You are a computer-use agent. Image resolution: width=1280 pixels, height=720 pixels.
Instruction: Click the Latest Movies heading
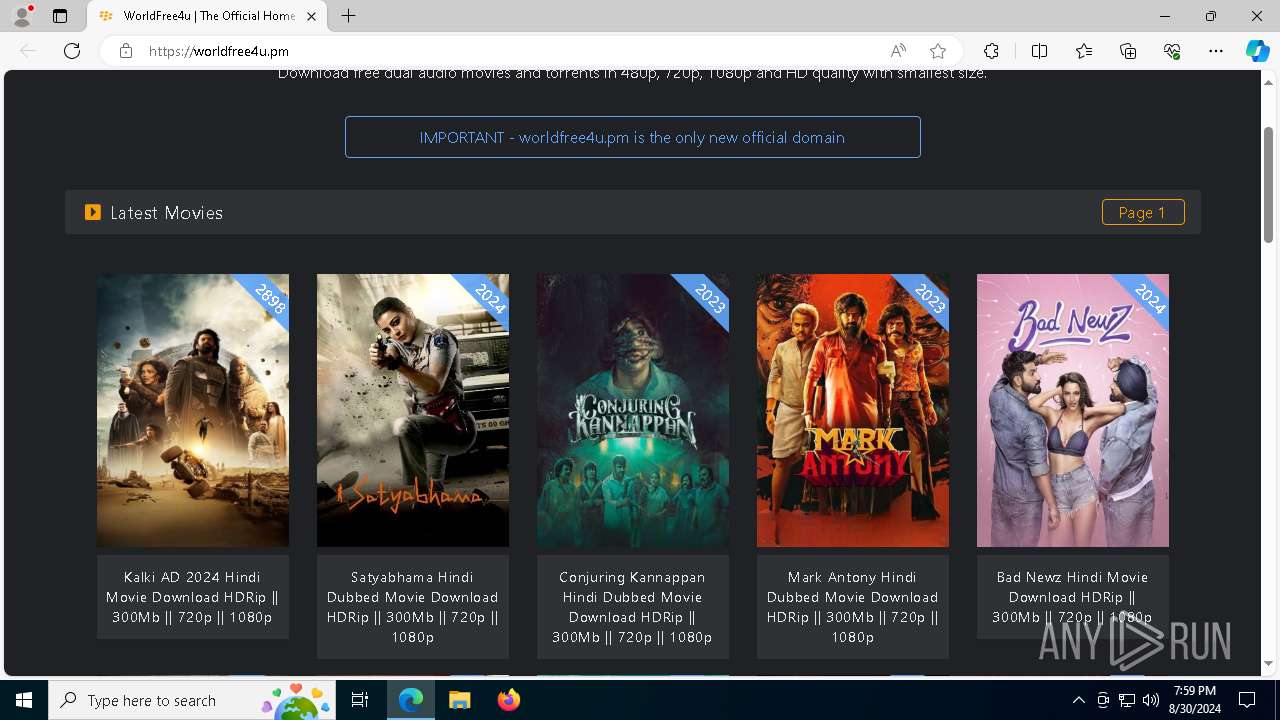pos(166,213)
